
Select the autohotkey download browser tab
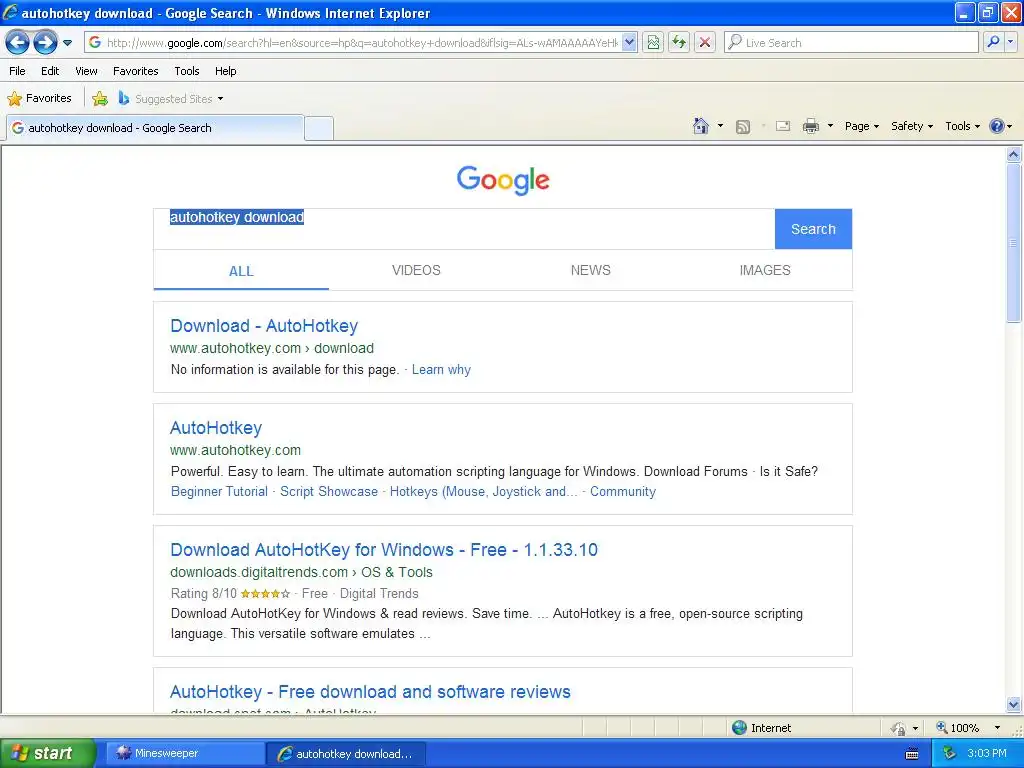(x=155, y=128)
